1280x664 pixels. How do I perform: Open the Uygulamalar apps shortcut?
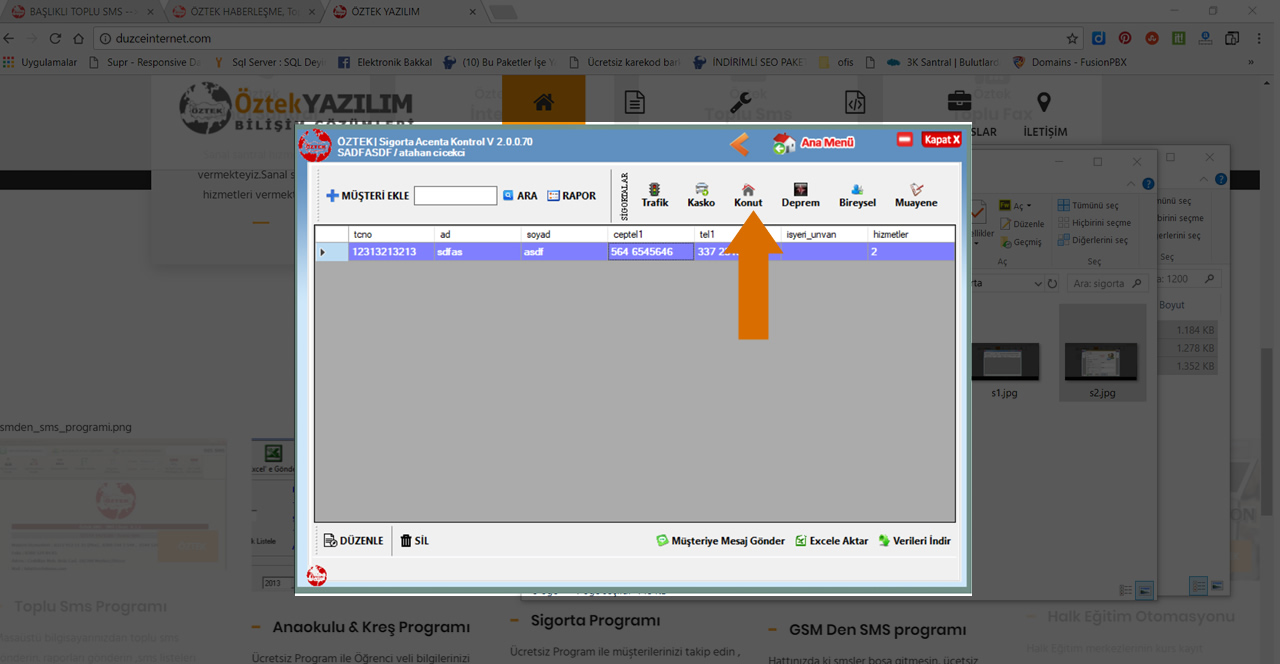(x=41, y=62)
